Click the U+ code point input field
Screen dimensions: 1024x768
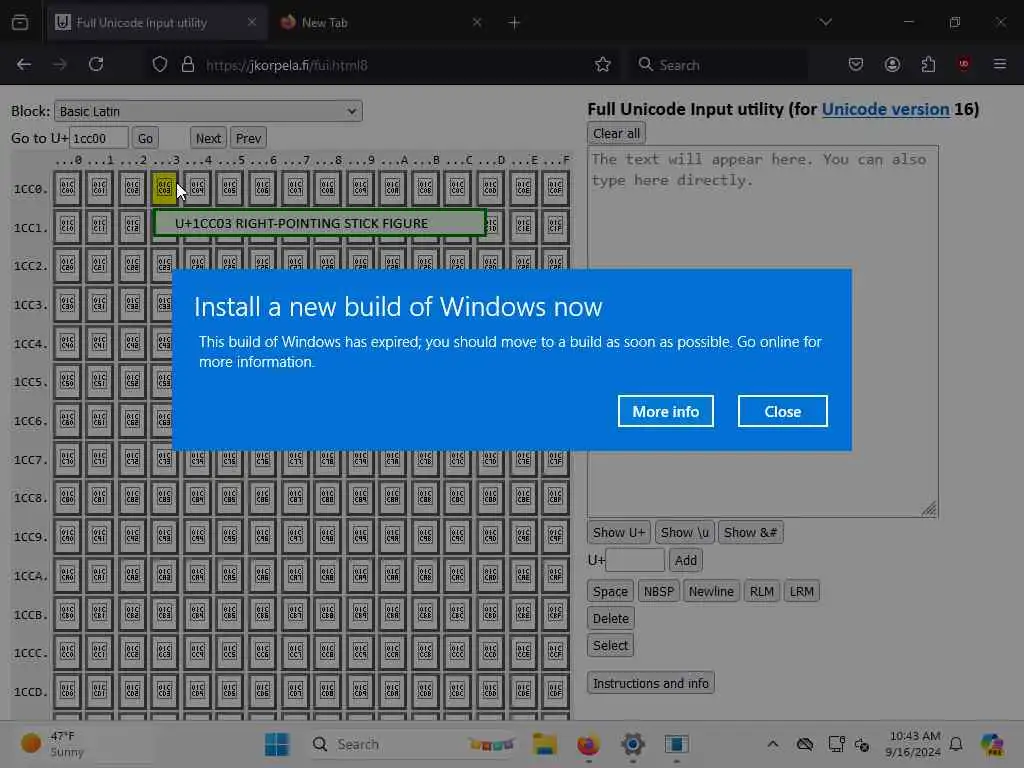(635, 560)
